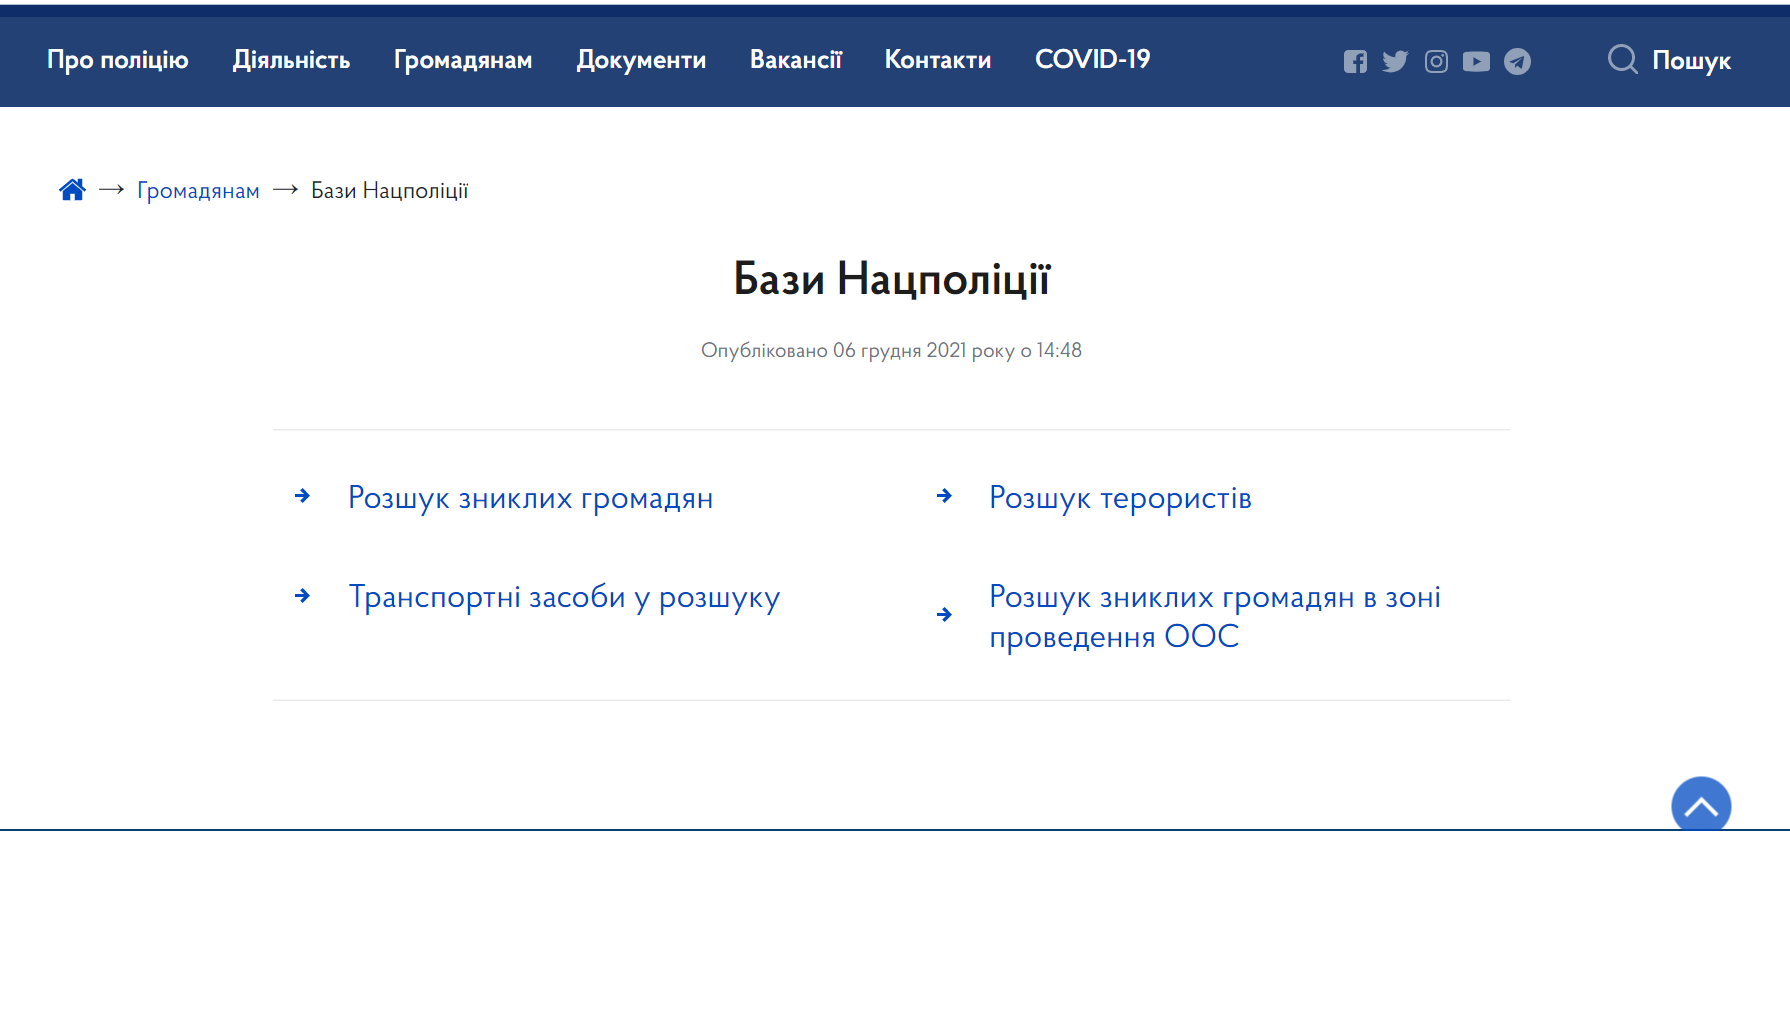Open the Facebook page icon
Viewport: 1790px width, 1010px height.
1355,61
